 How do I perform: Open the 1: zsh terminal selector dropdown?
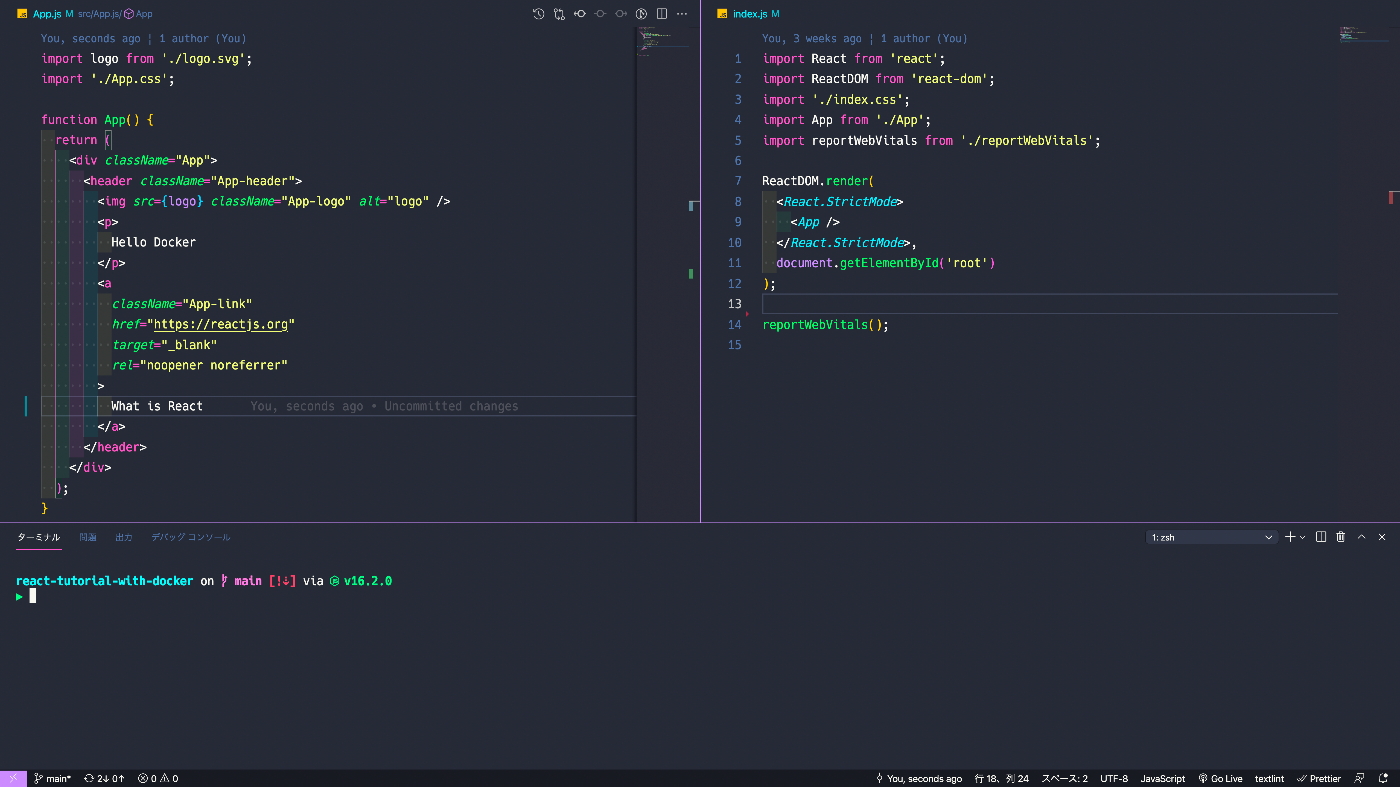tap(1212, 537)
